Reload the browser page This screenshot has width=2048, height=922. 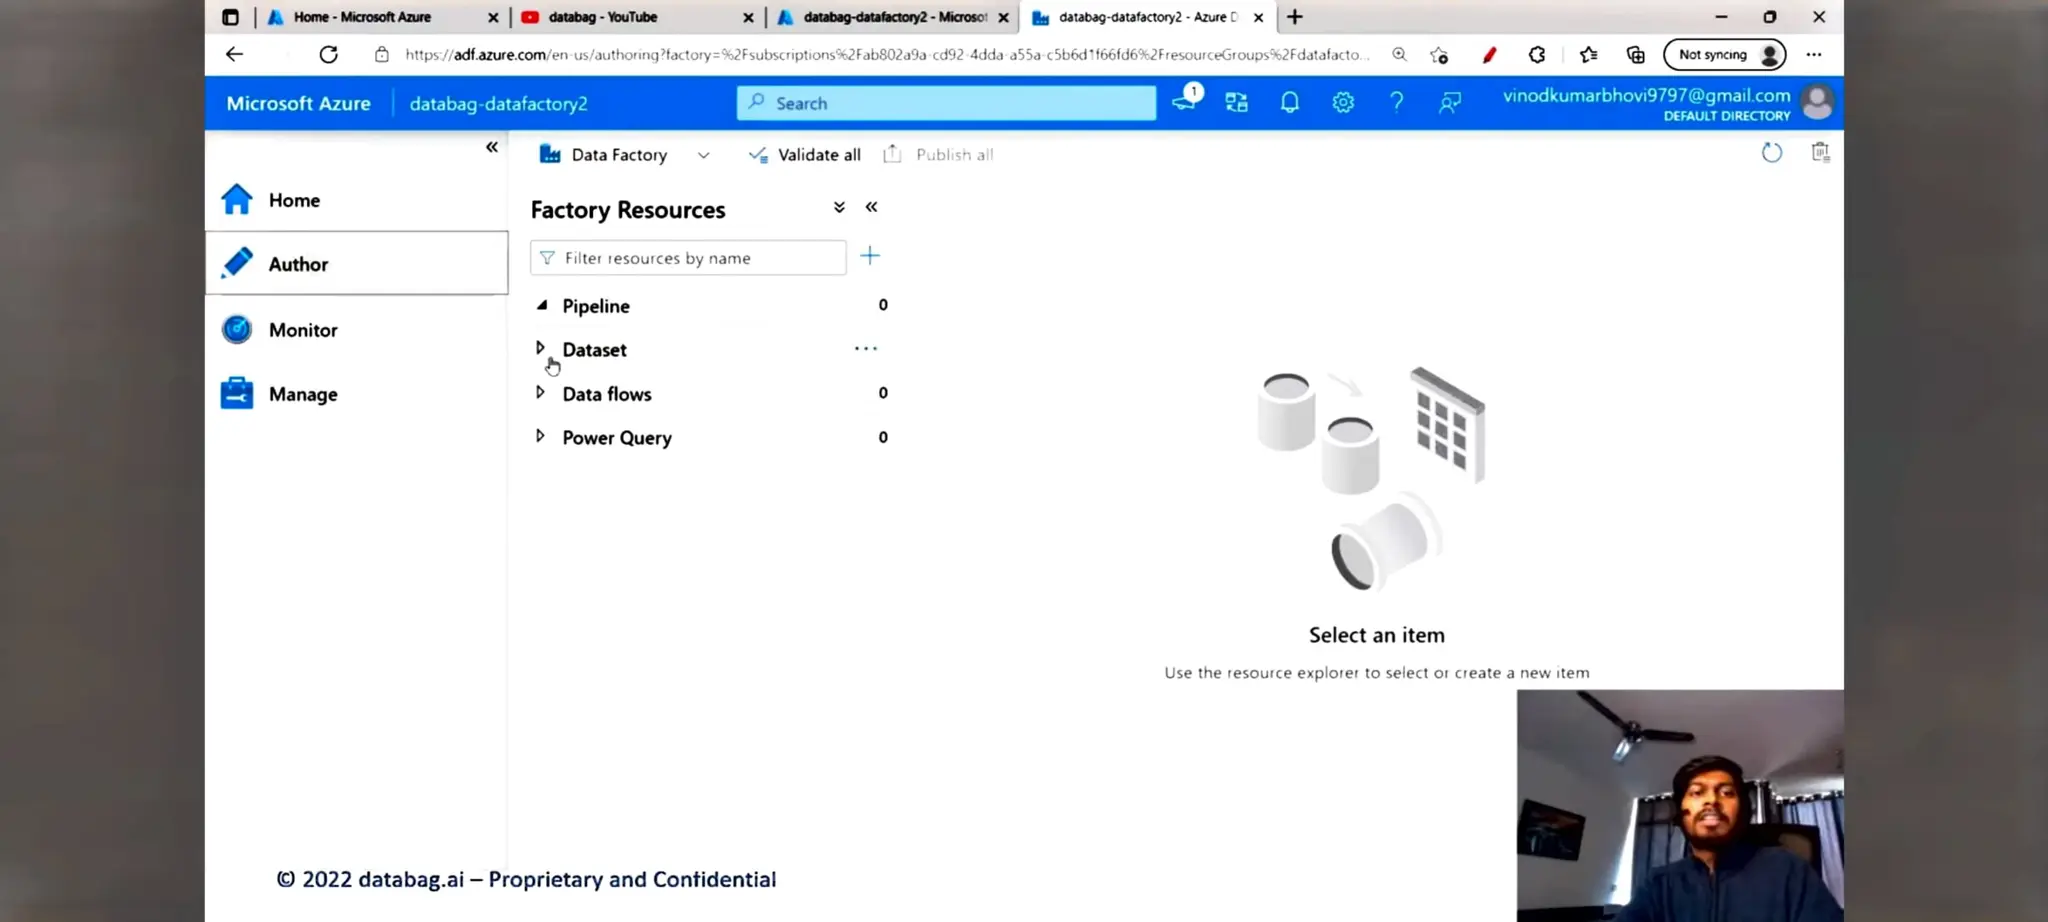point(328,54)
